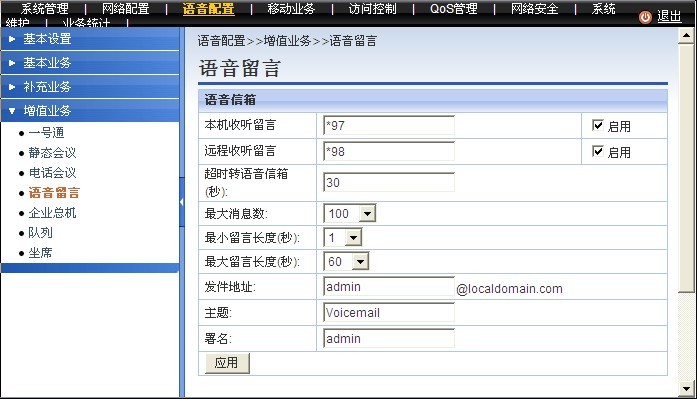
Task: Open 坐席 in the sidebar
Action: 40,253
